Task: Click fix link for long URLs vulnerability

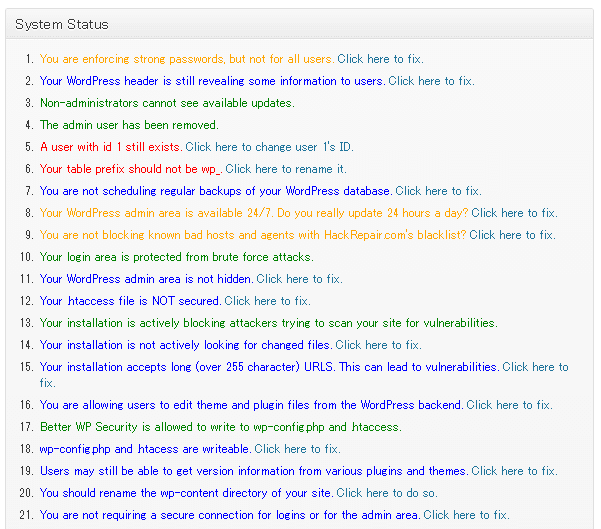Action: pos(535,367)
